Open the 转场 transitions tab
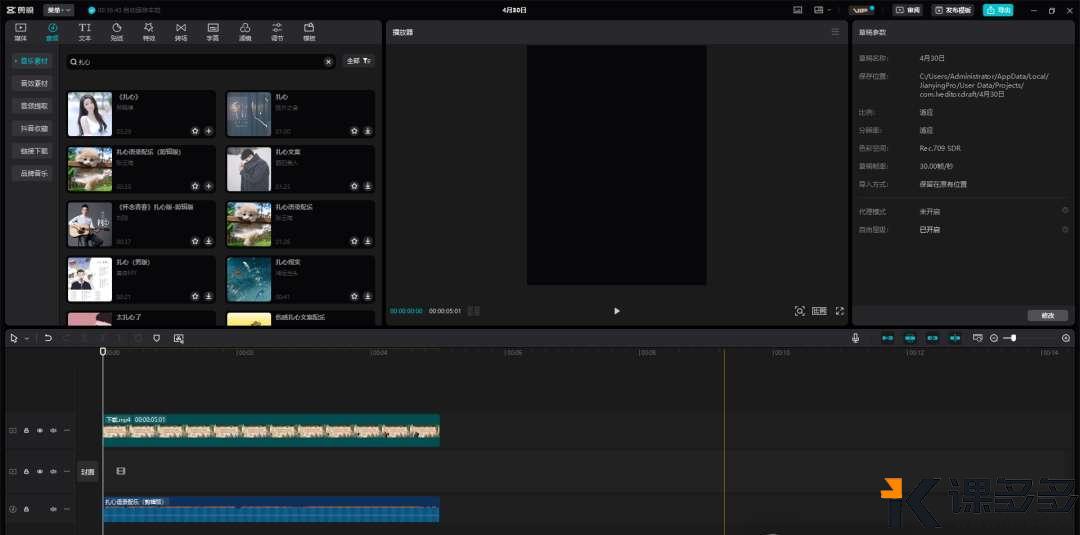 tap(180, 32)
